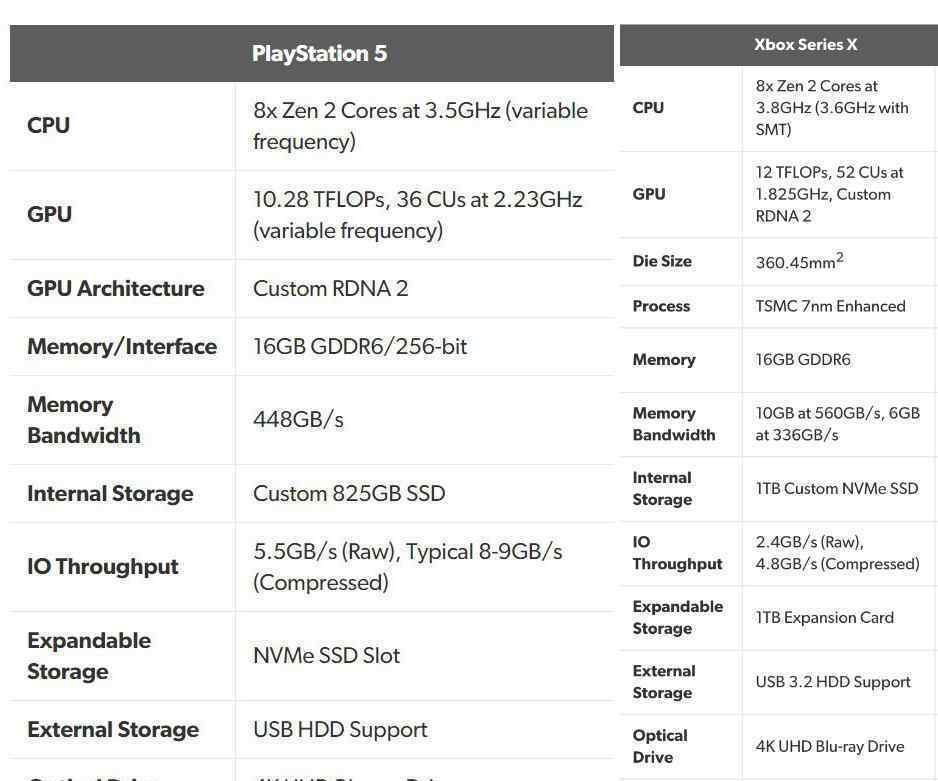
Task: Click the Xbox 4K UHD Blu-ray Drive value
Action: [x=830, y=746]
